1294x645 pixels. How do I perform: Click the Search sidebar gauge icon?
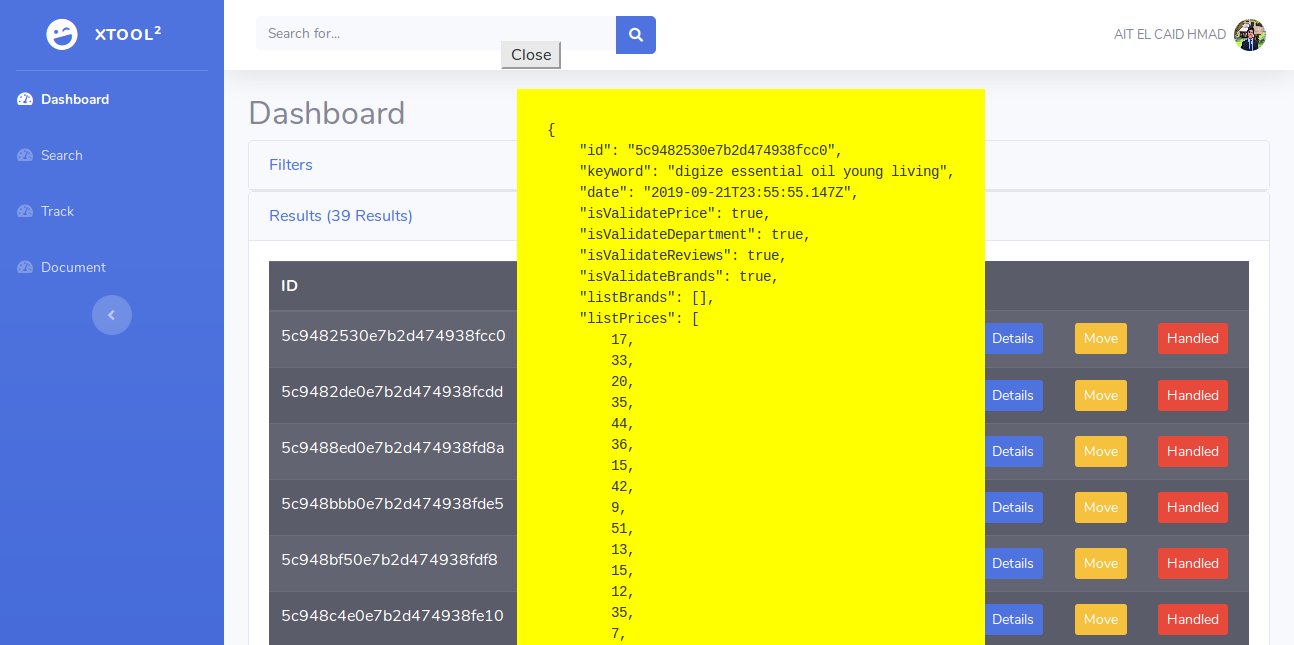[x=25, y=155]
